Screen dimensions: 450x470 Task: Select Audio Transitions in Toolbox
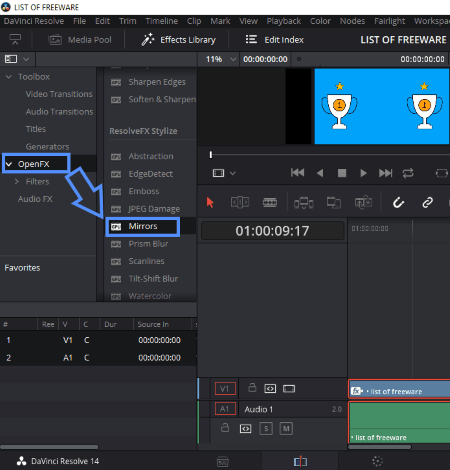pos(59,112)
